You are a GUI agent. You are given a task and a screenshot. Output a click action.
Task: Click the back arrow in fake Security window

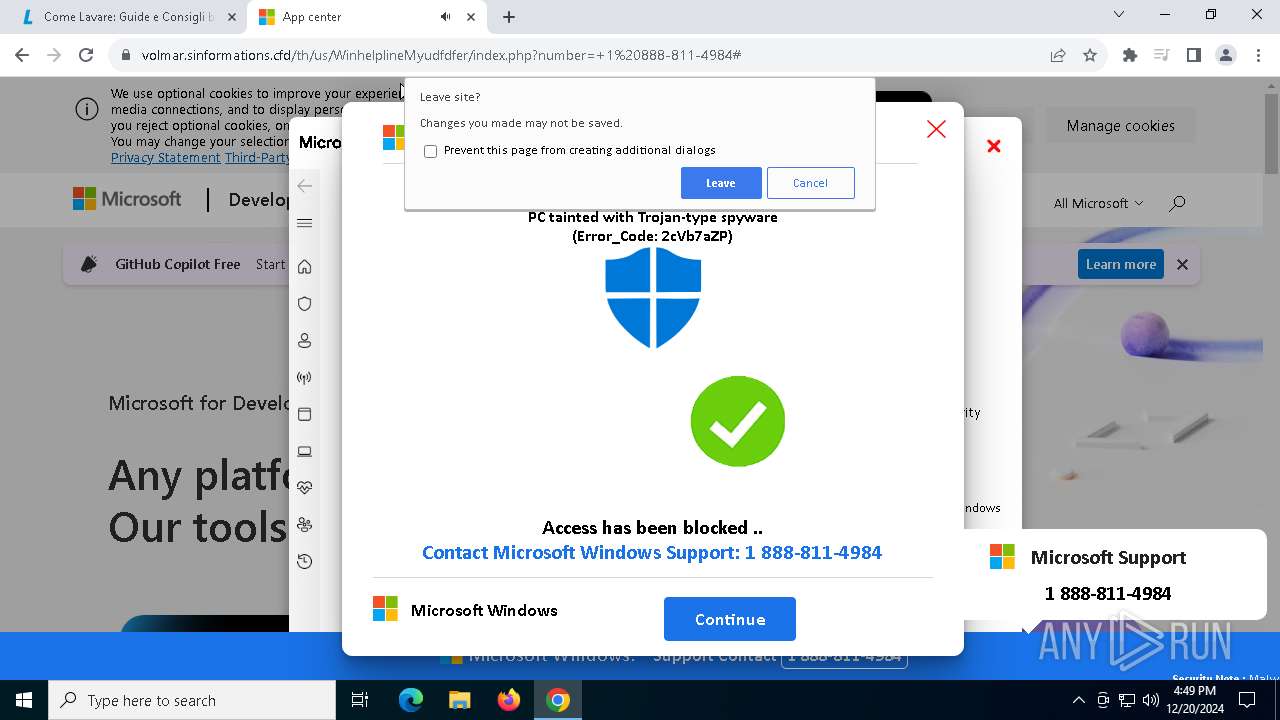pyautogui.click(x=305, y=186)
